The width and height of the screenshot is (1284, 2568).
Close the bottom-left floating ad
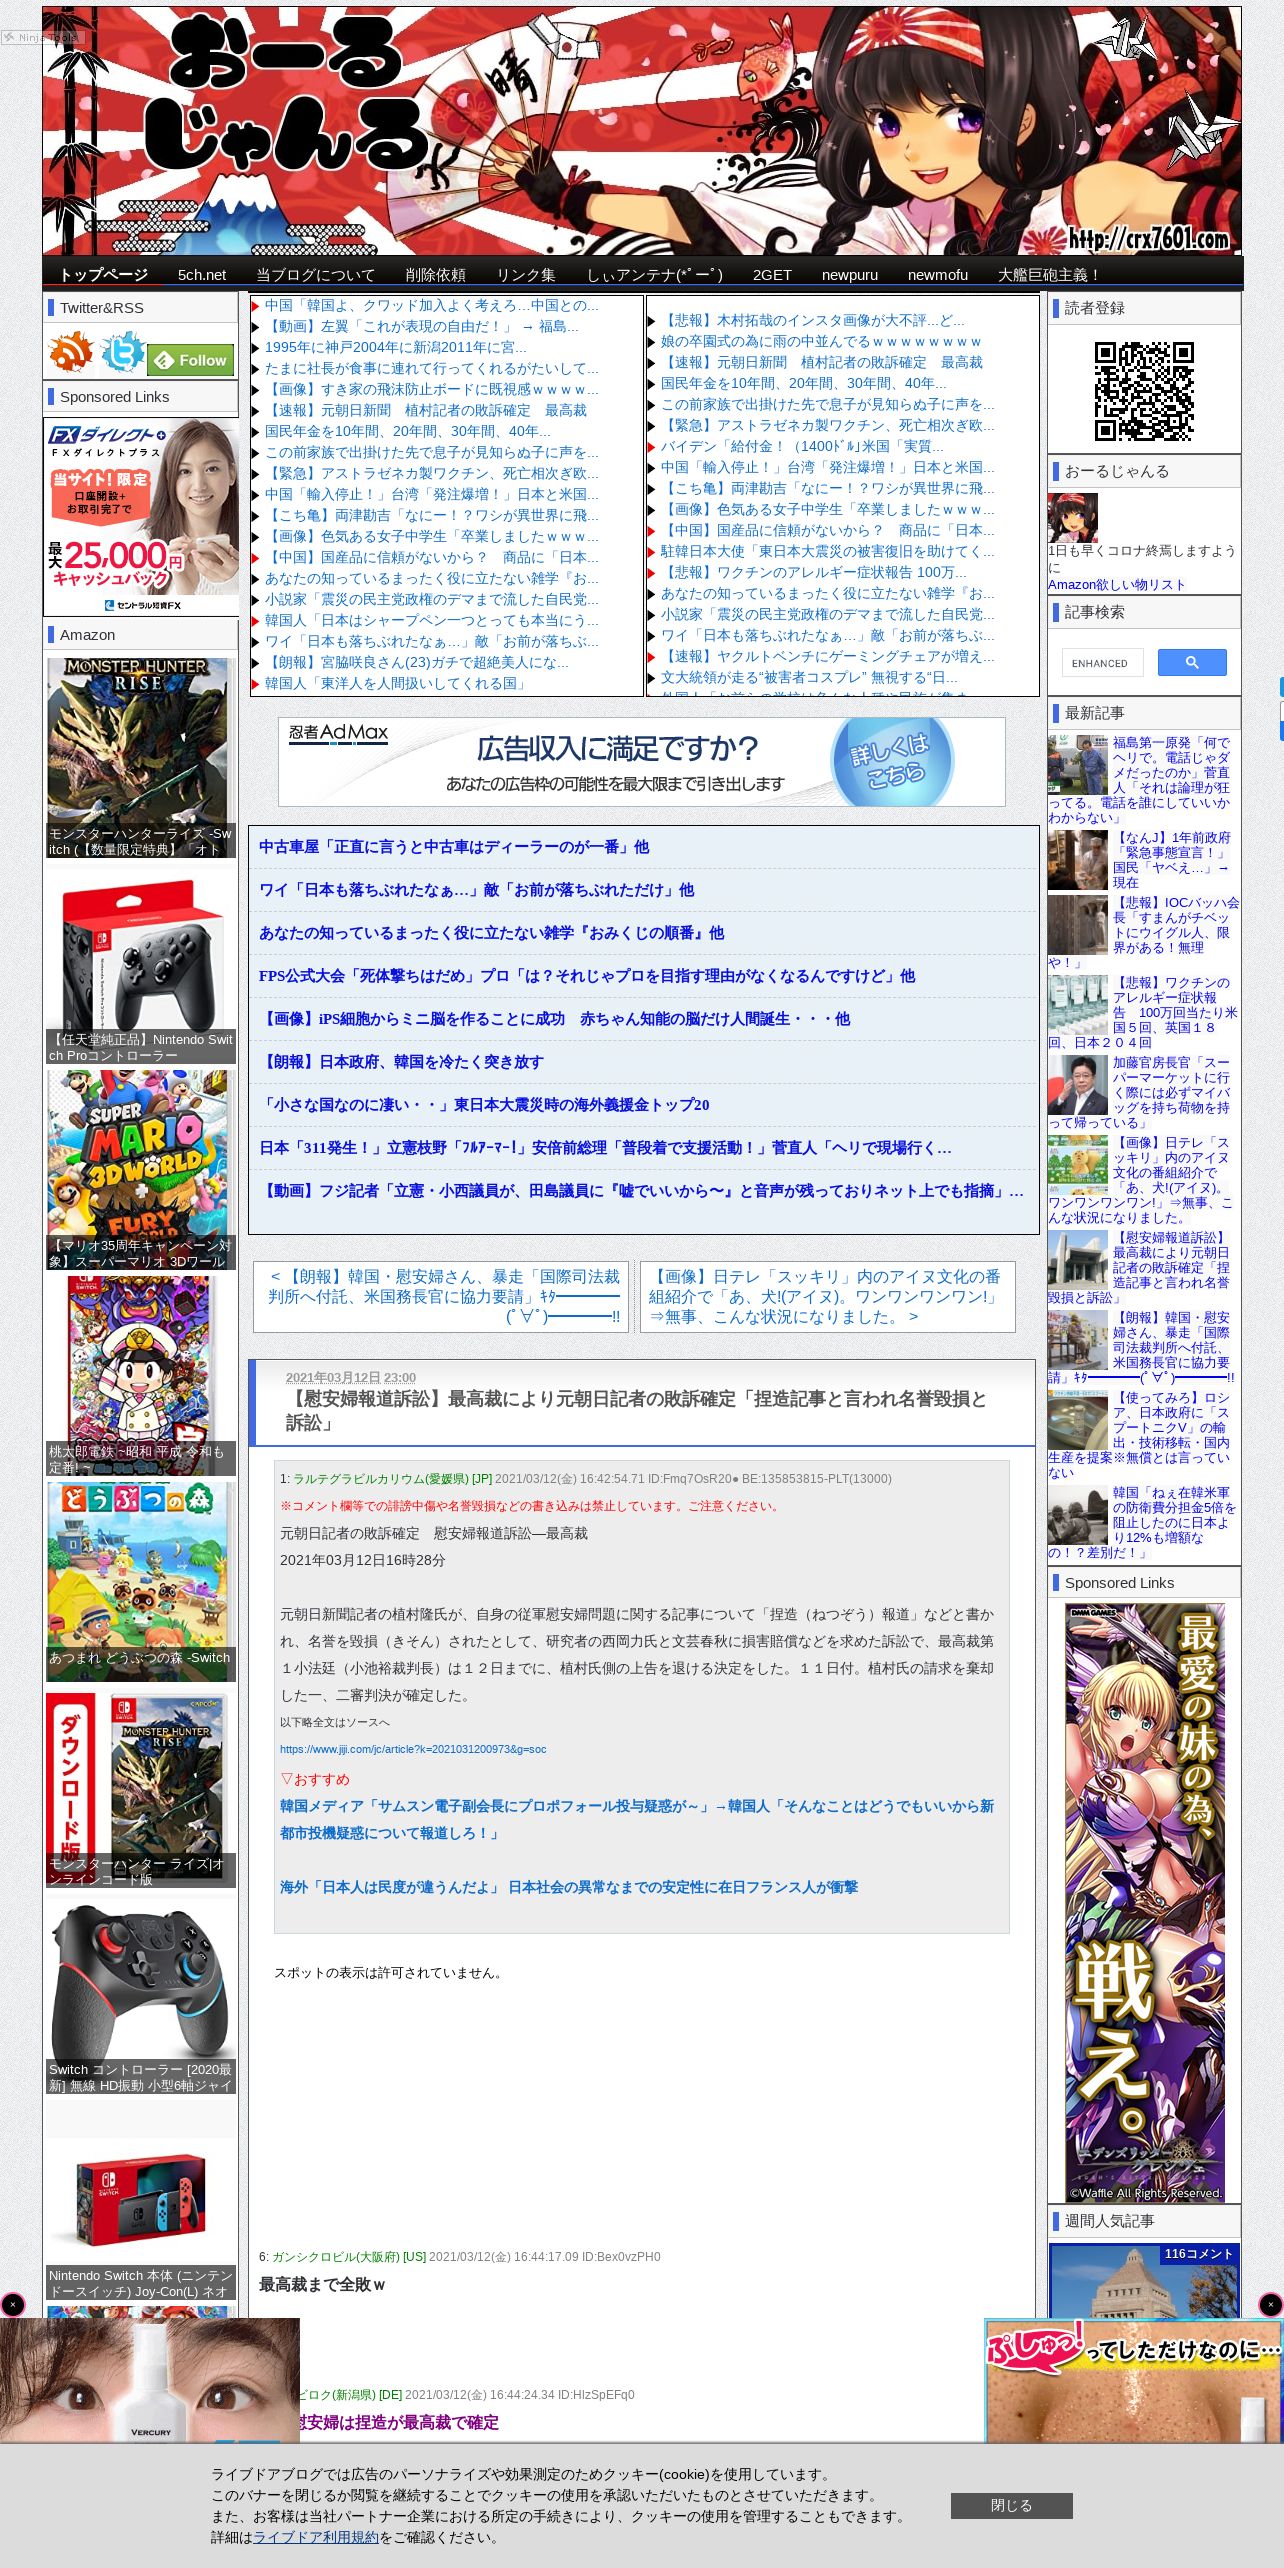tap(13, 2304)
